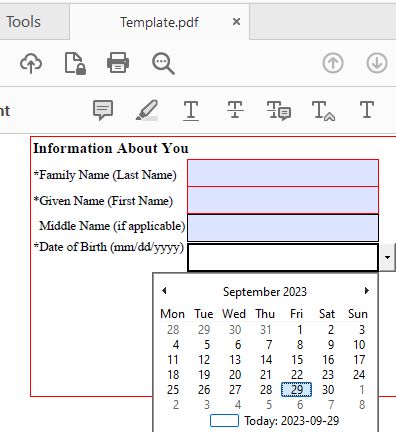The image size is (396, 432).
Task: Close the Template.pdf tab
Action: pos(236,22)
